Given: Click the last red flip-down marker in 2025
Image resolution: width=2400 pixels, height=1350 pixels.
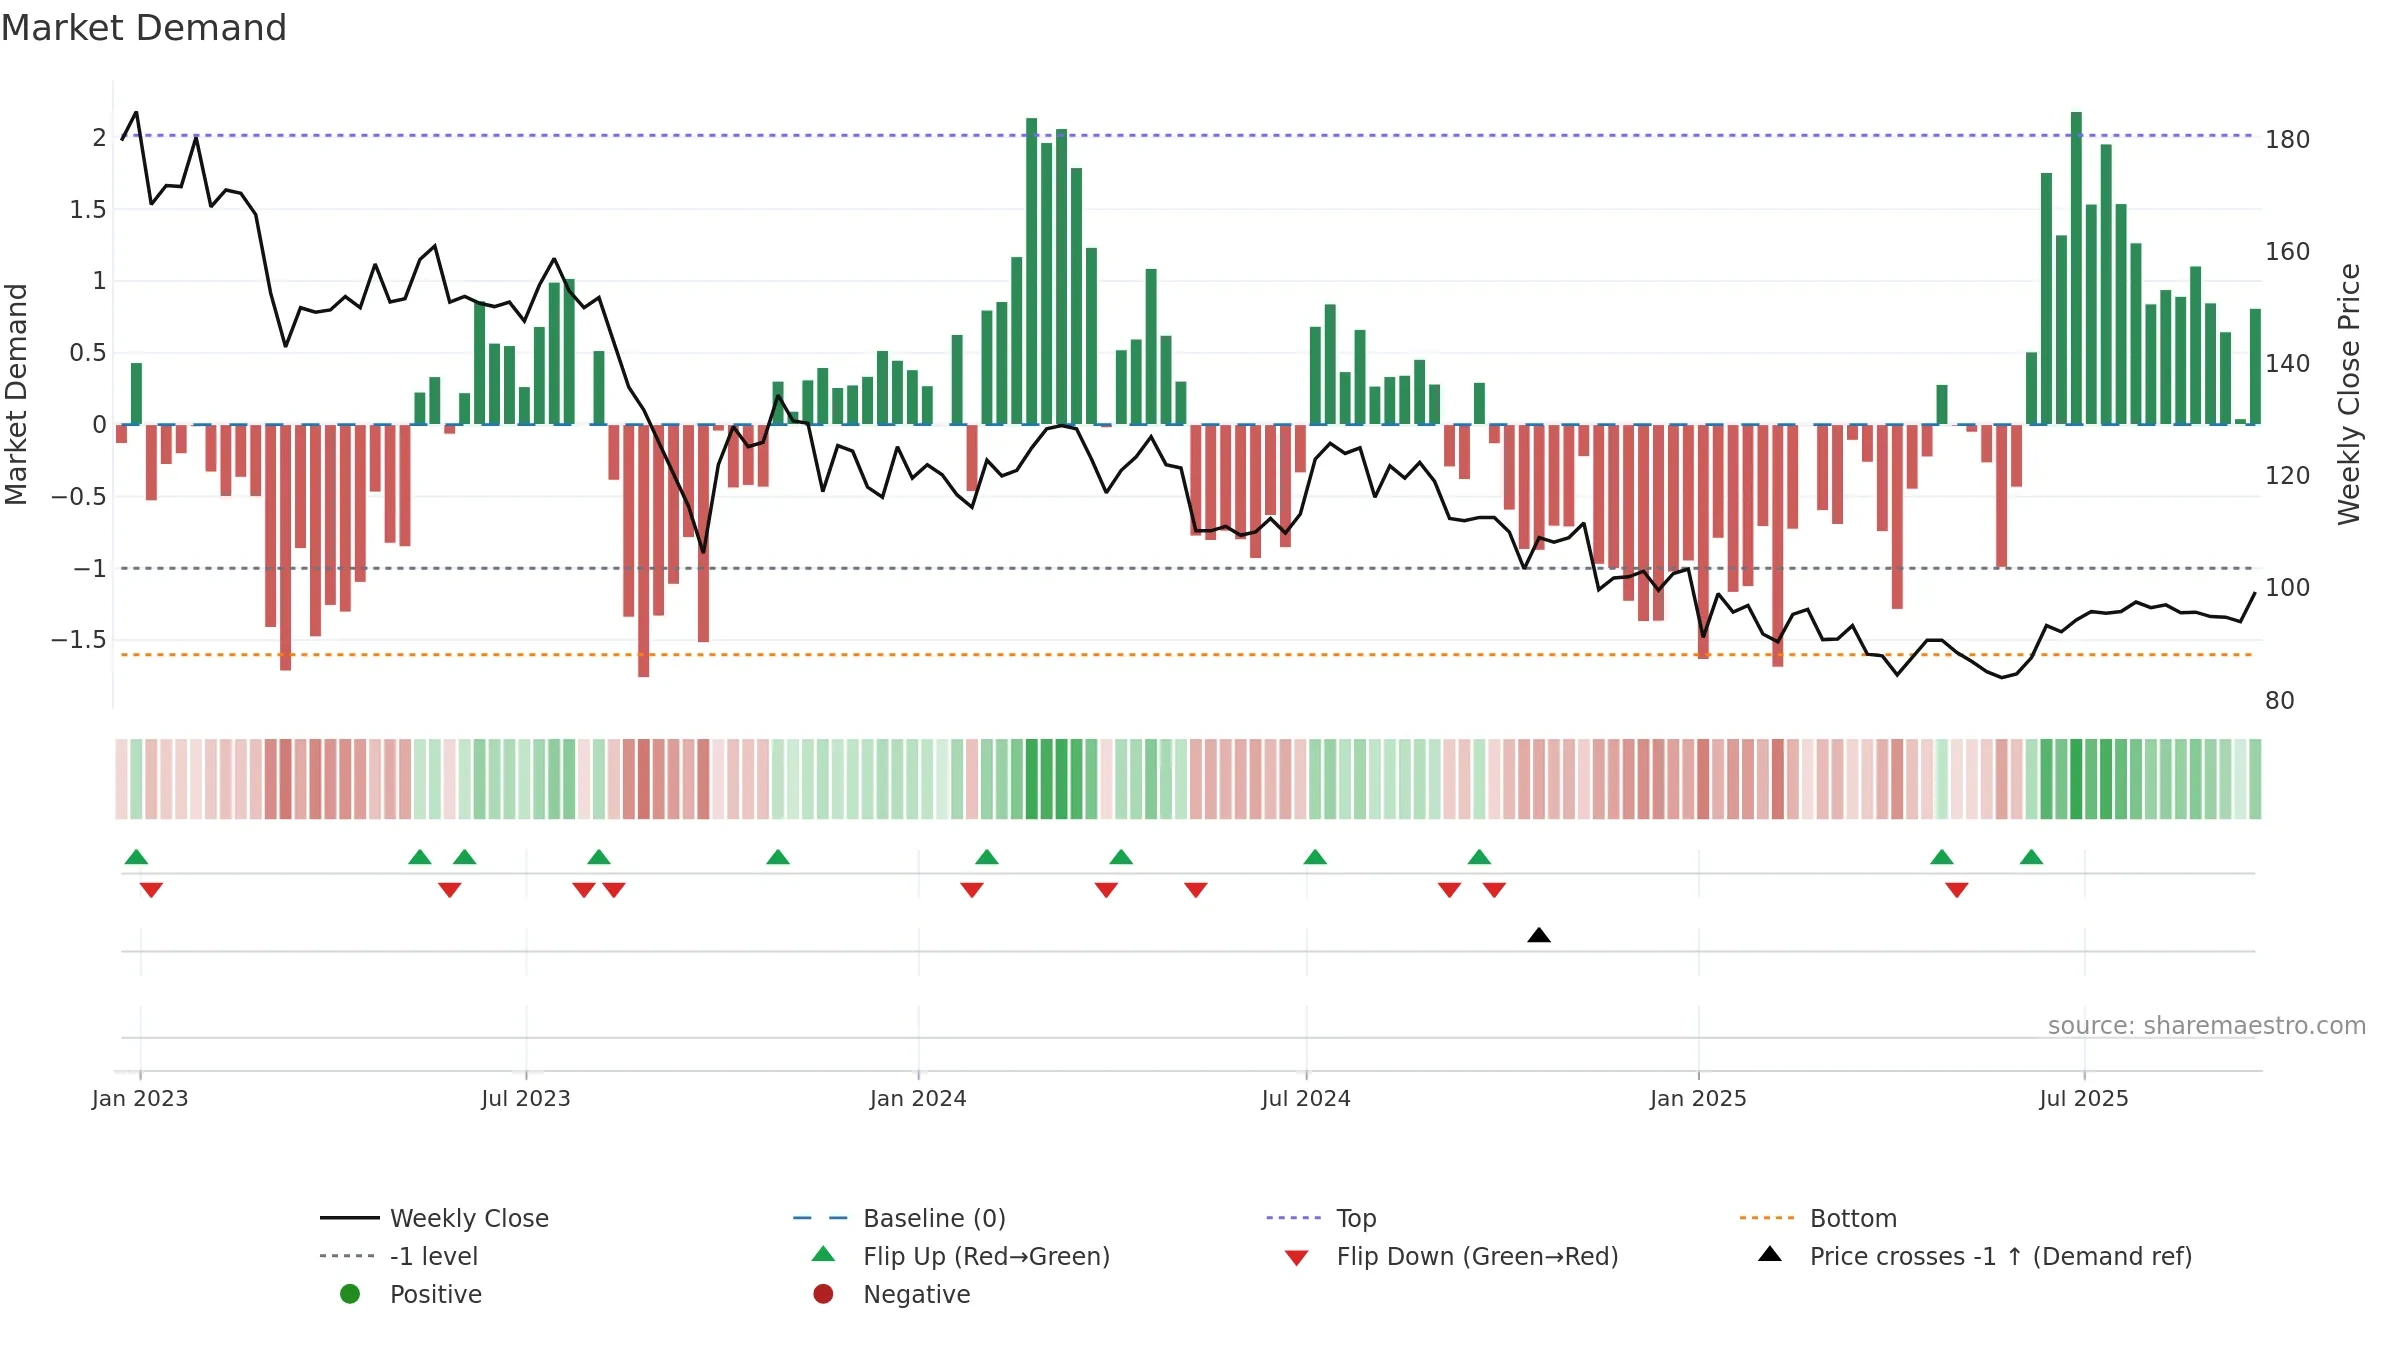Looking at the screenshot, I should tap(1957, 890).
